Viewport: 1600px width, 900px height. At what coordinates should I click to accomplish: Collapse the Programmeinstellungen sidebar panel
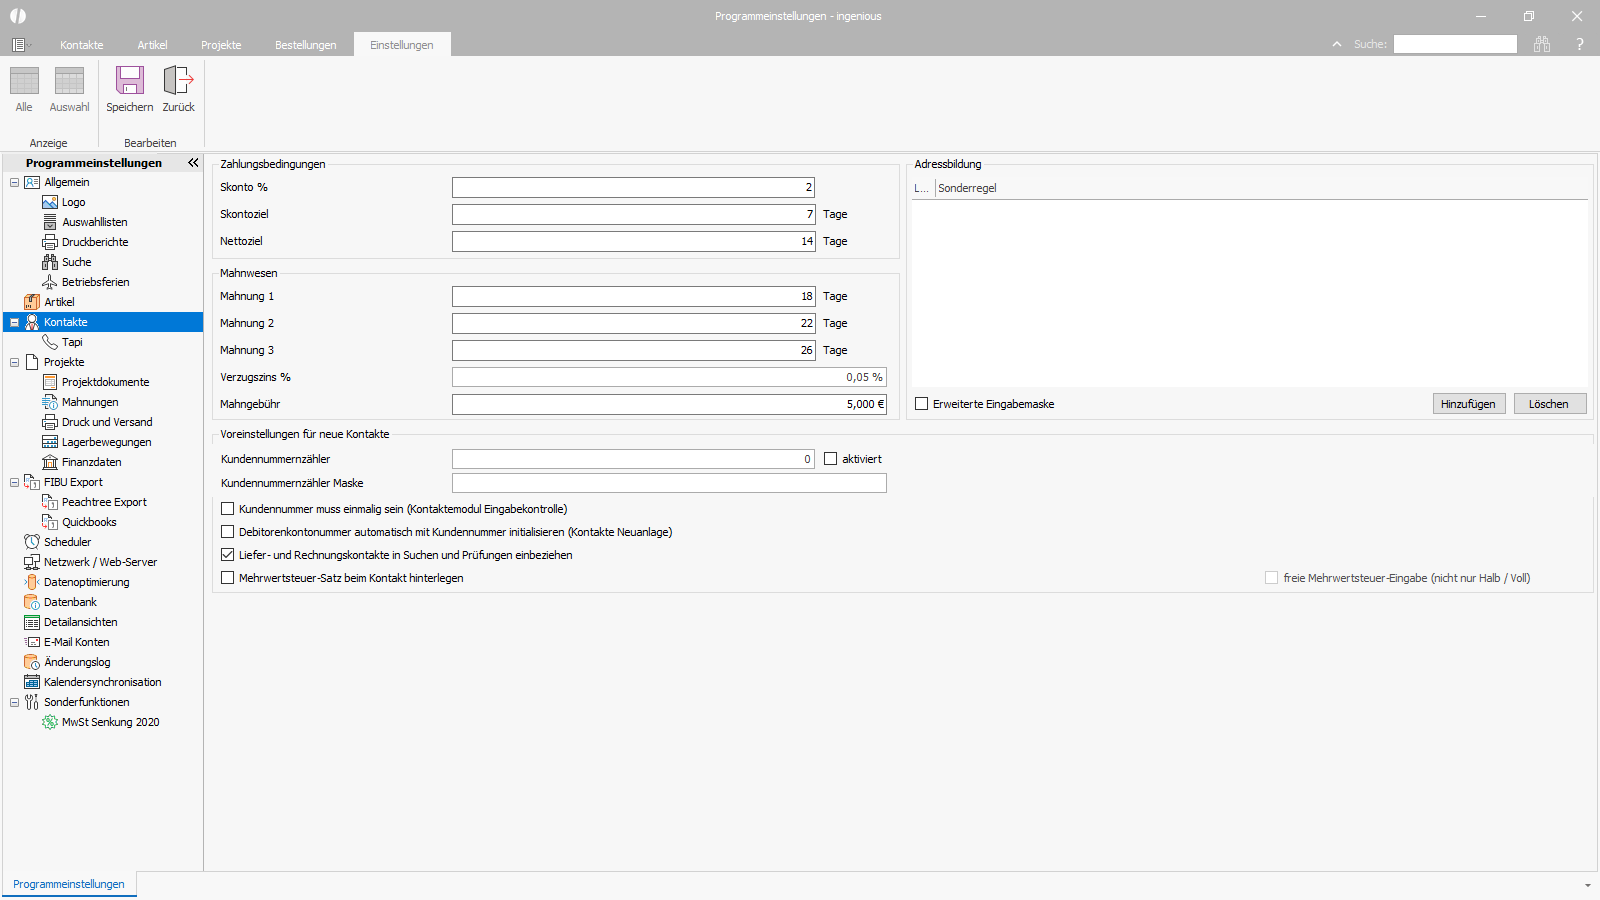pyautogui.click(x=193, y=162)
